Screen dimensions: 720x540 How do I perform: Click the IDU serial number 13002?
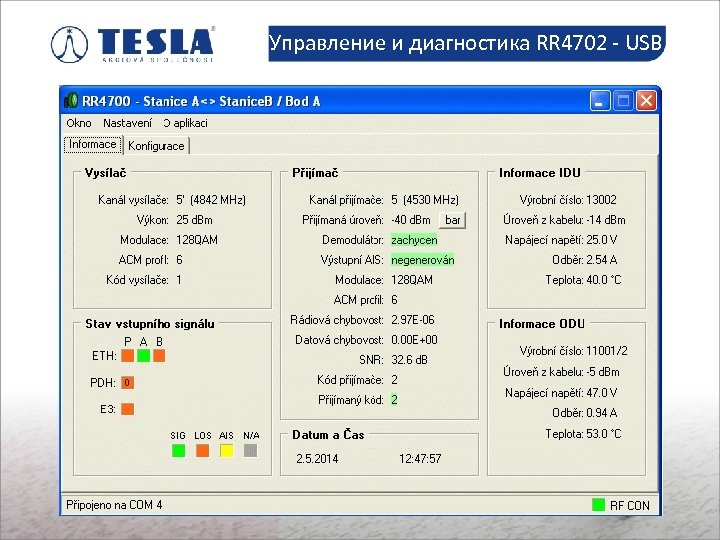pyautogui.click(x=601, y=200)
